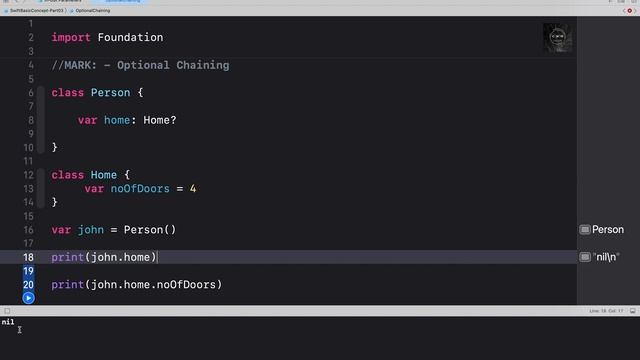Click the avatar thumbnail at top right
Image resolution: width=640 pixels, height=360 pixels.
pyautogui.click(x=558, y=38)
